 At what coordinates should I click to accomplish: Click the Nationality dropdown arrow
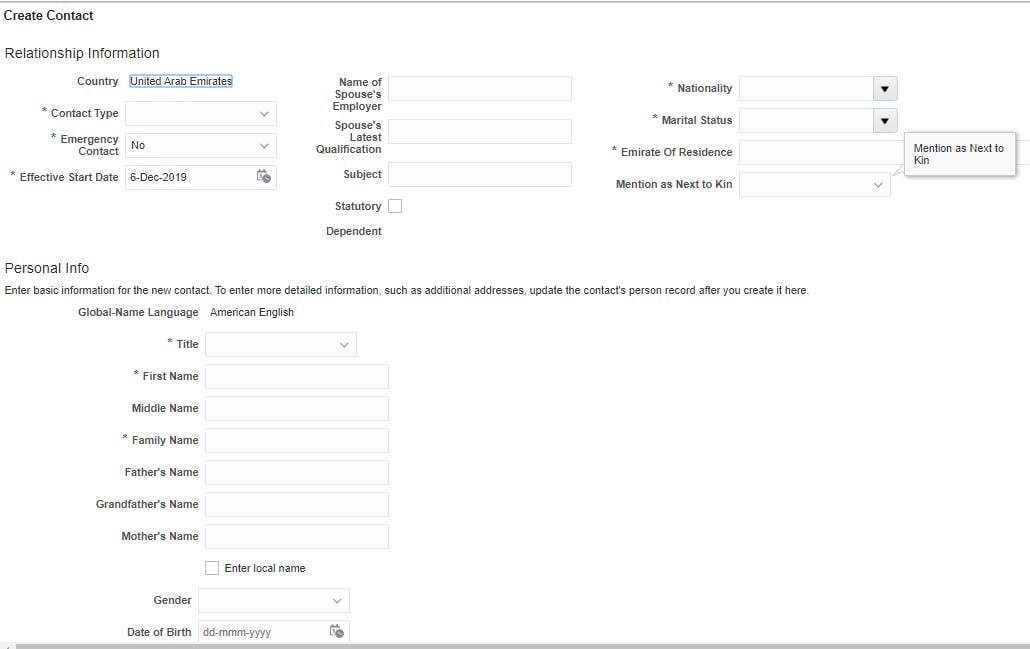[x=884, y=88]
